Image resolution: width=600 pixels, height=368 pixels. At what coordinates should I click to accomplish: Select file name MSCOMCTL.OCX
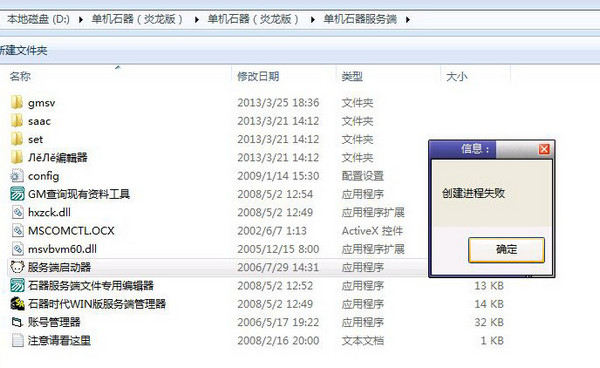(71, 231)
